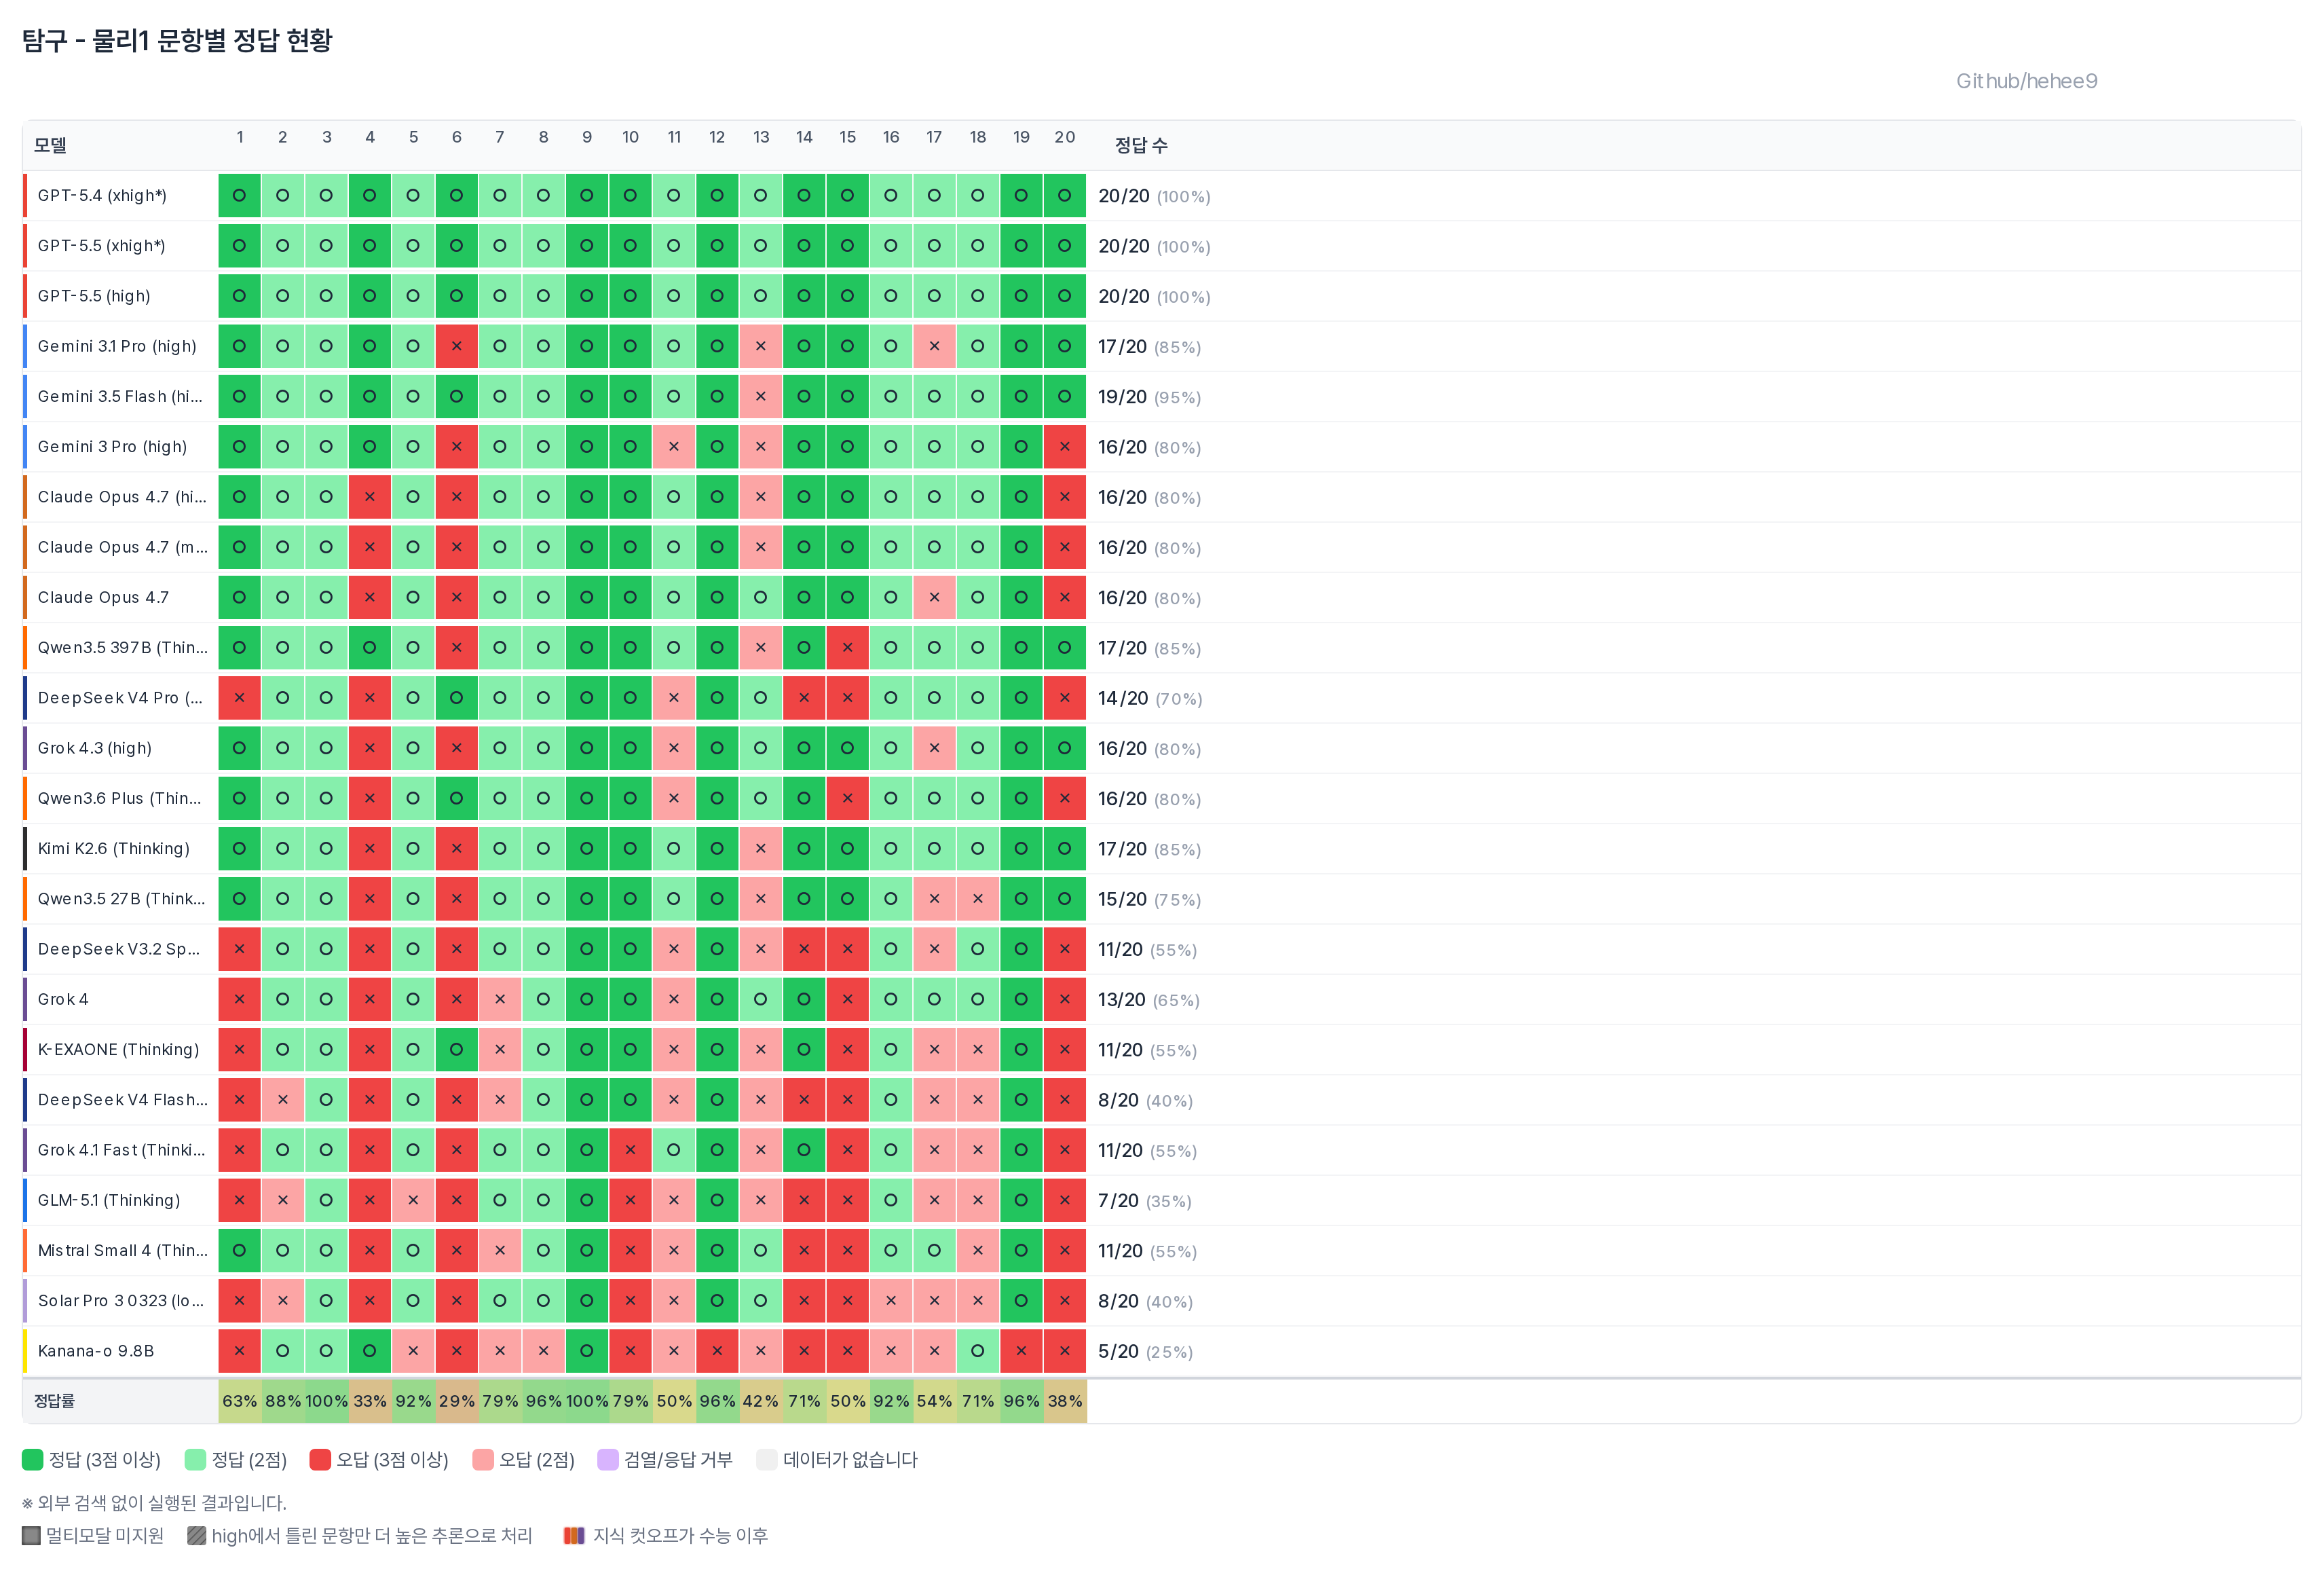Click the 17/20 score for Kimi K2.6
Image resolution: width=2324 pixels, height=1571 pixels.
[1149, 849]
